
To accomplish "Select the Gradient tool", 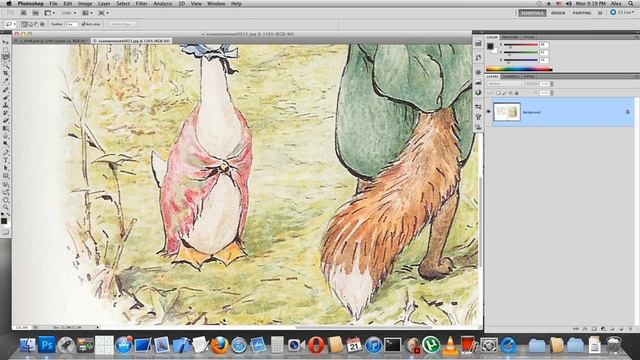I will (x=6, y=128).
